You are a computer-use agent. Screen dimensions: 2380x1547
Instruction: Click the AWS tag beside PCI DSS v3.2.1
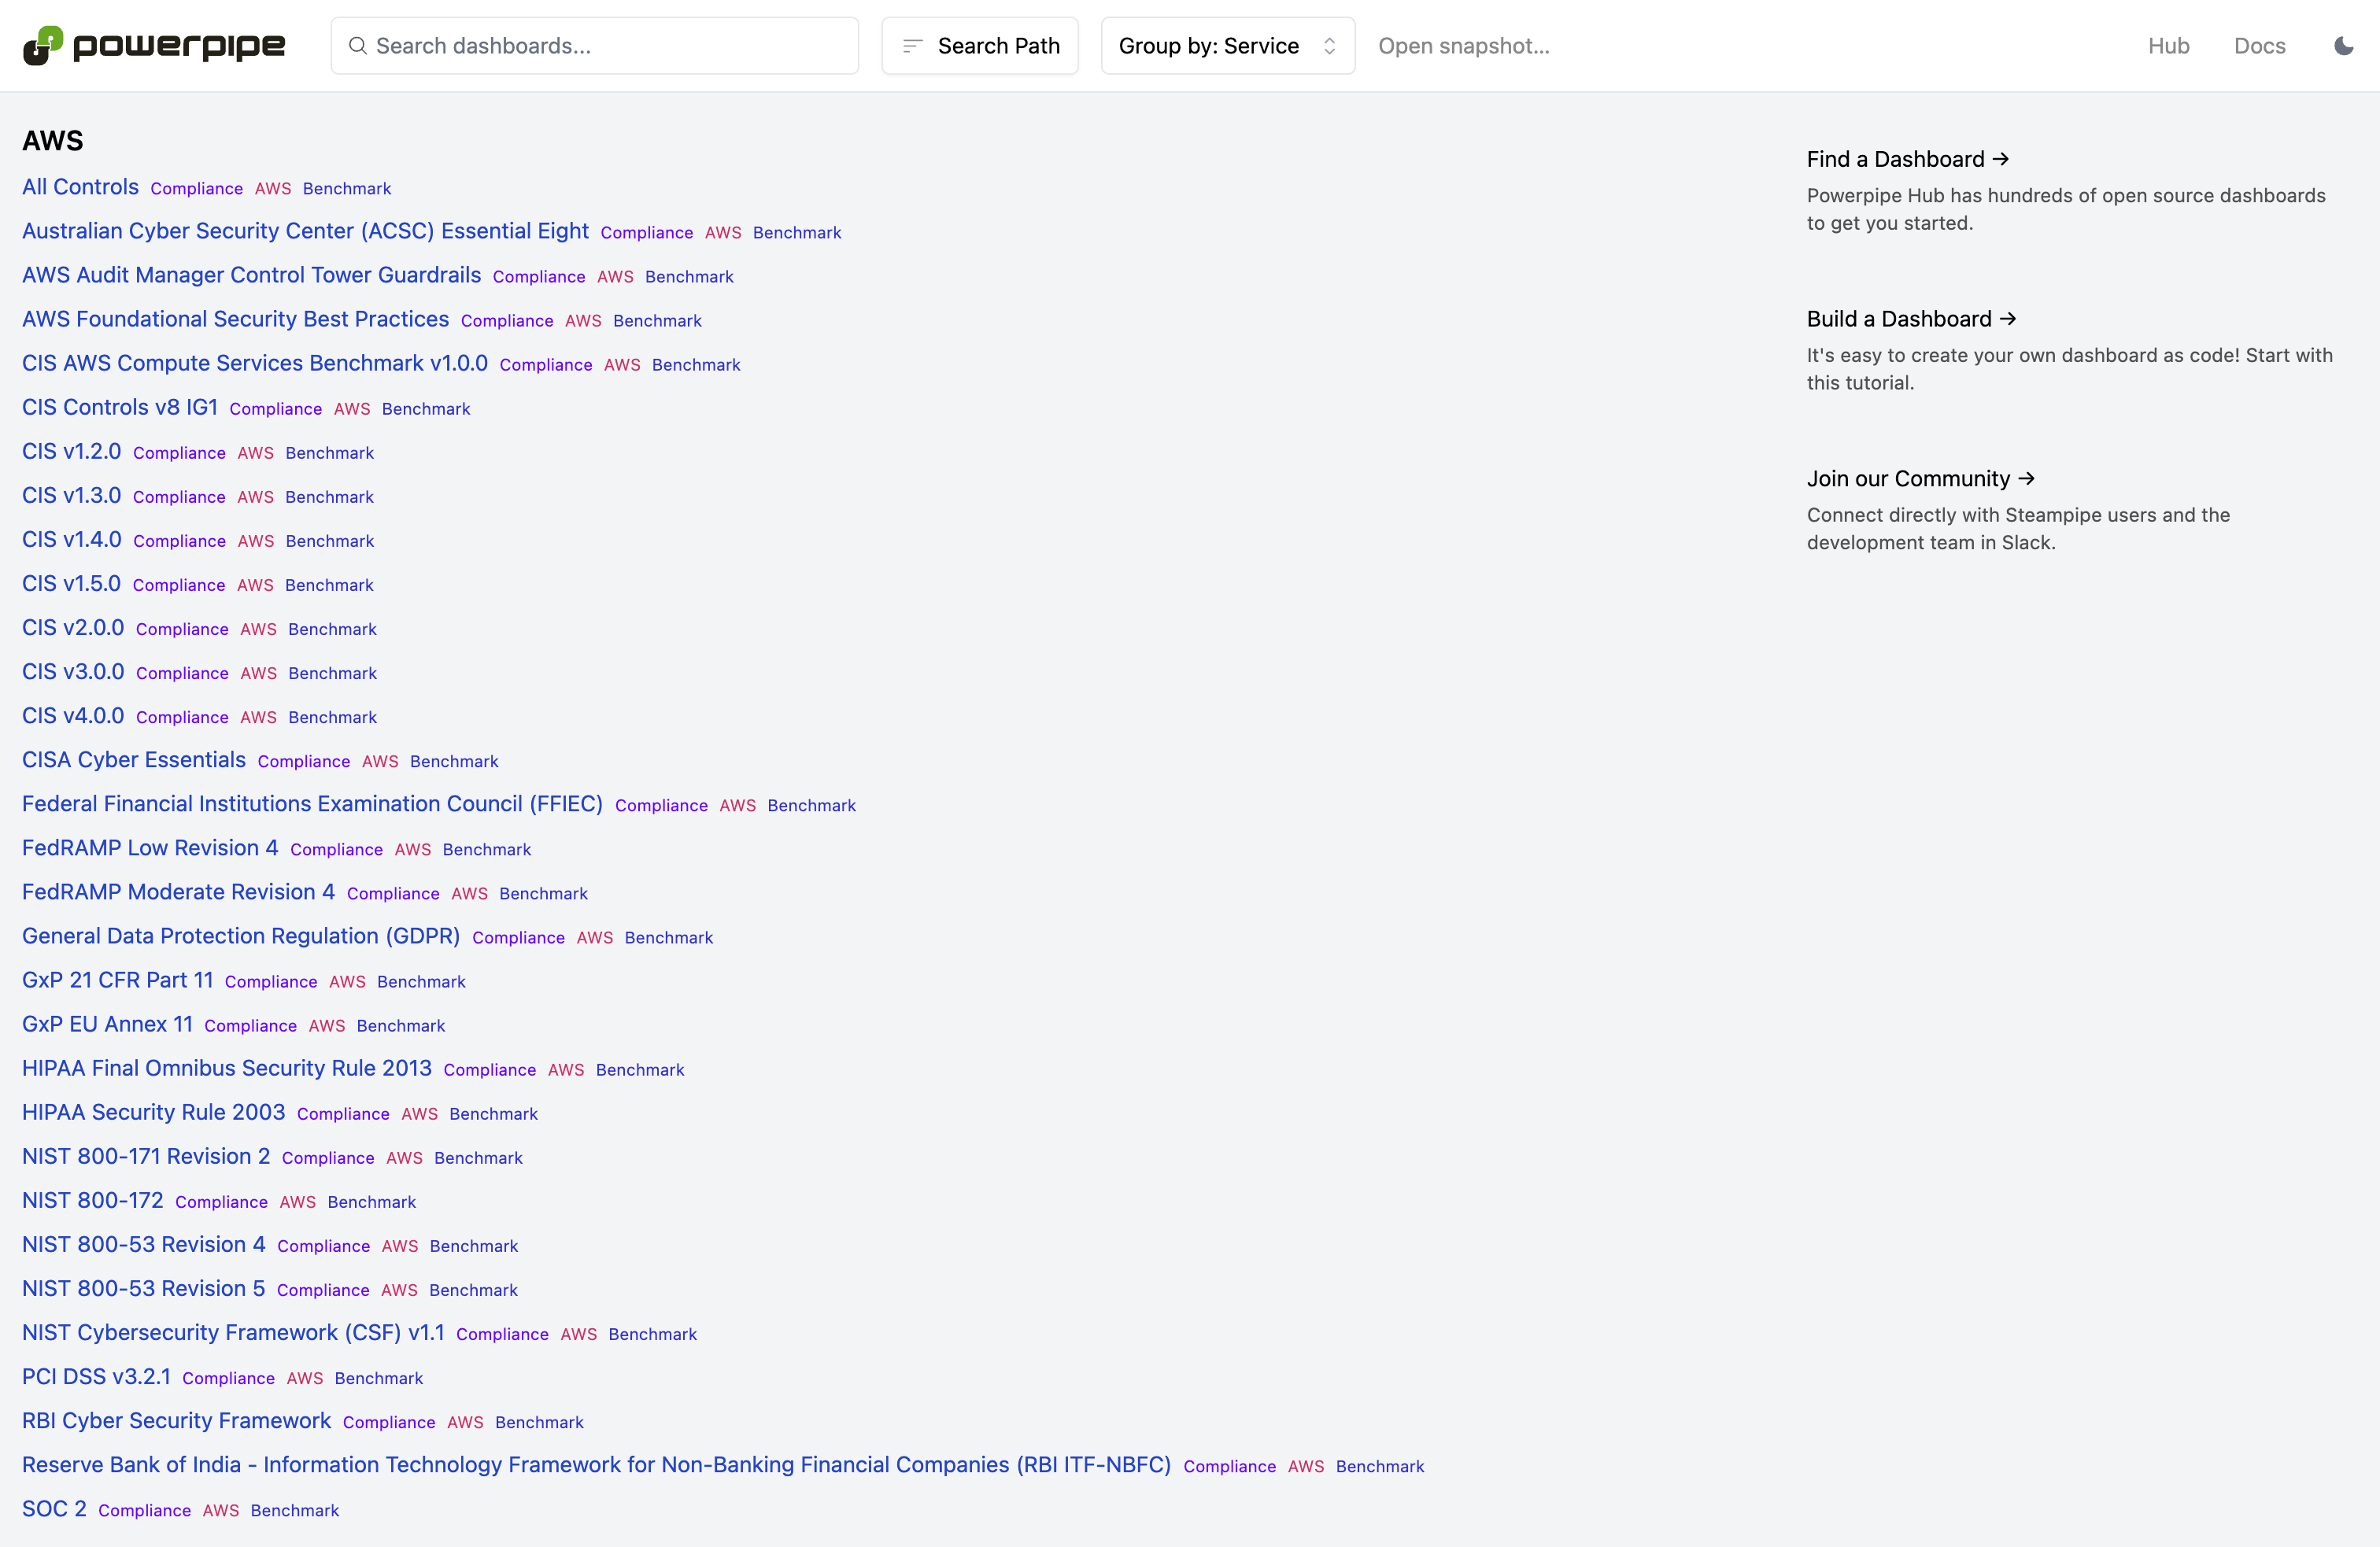coord(304,1378)
